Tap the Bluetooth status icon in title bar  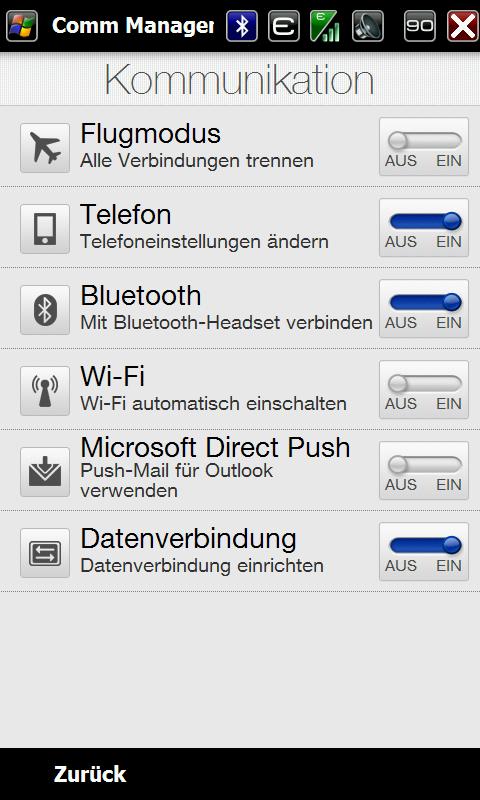point(242,26)
